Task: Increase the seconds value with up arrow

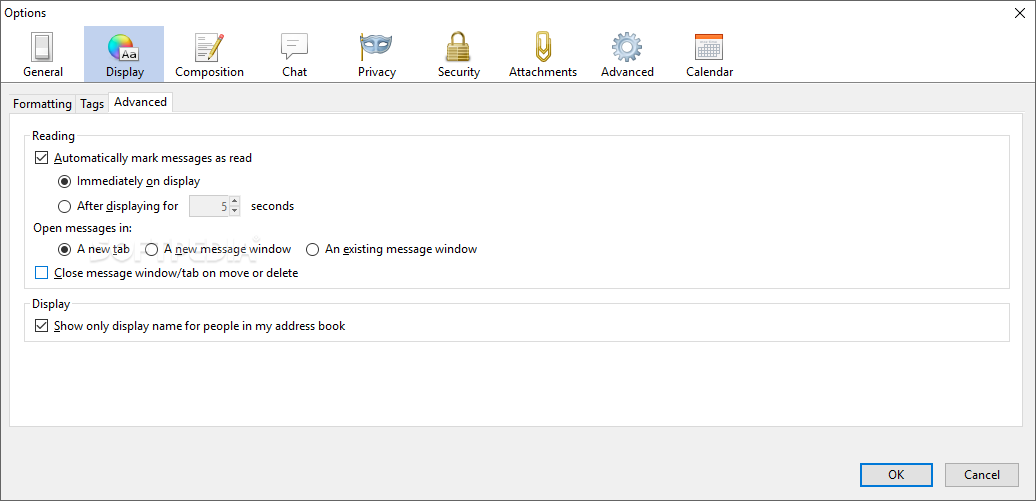Action: click(x=235, y=201)
